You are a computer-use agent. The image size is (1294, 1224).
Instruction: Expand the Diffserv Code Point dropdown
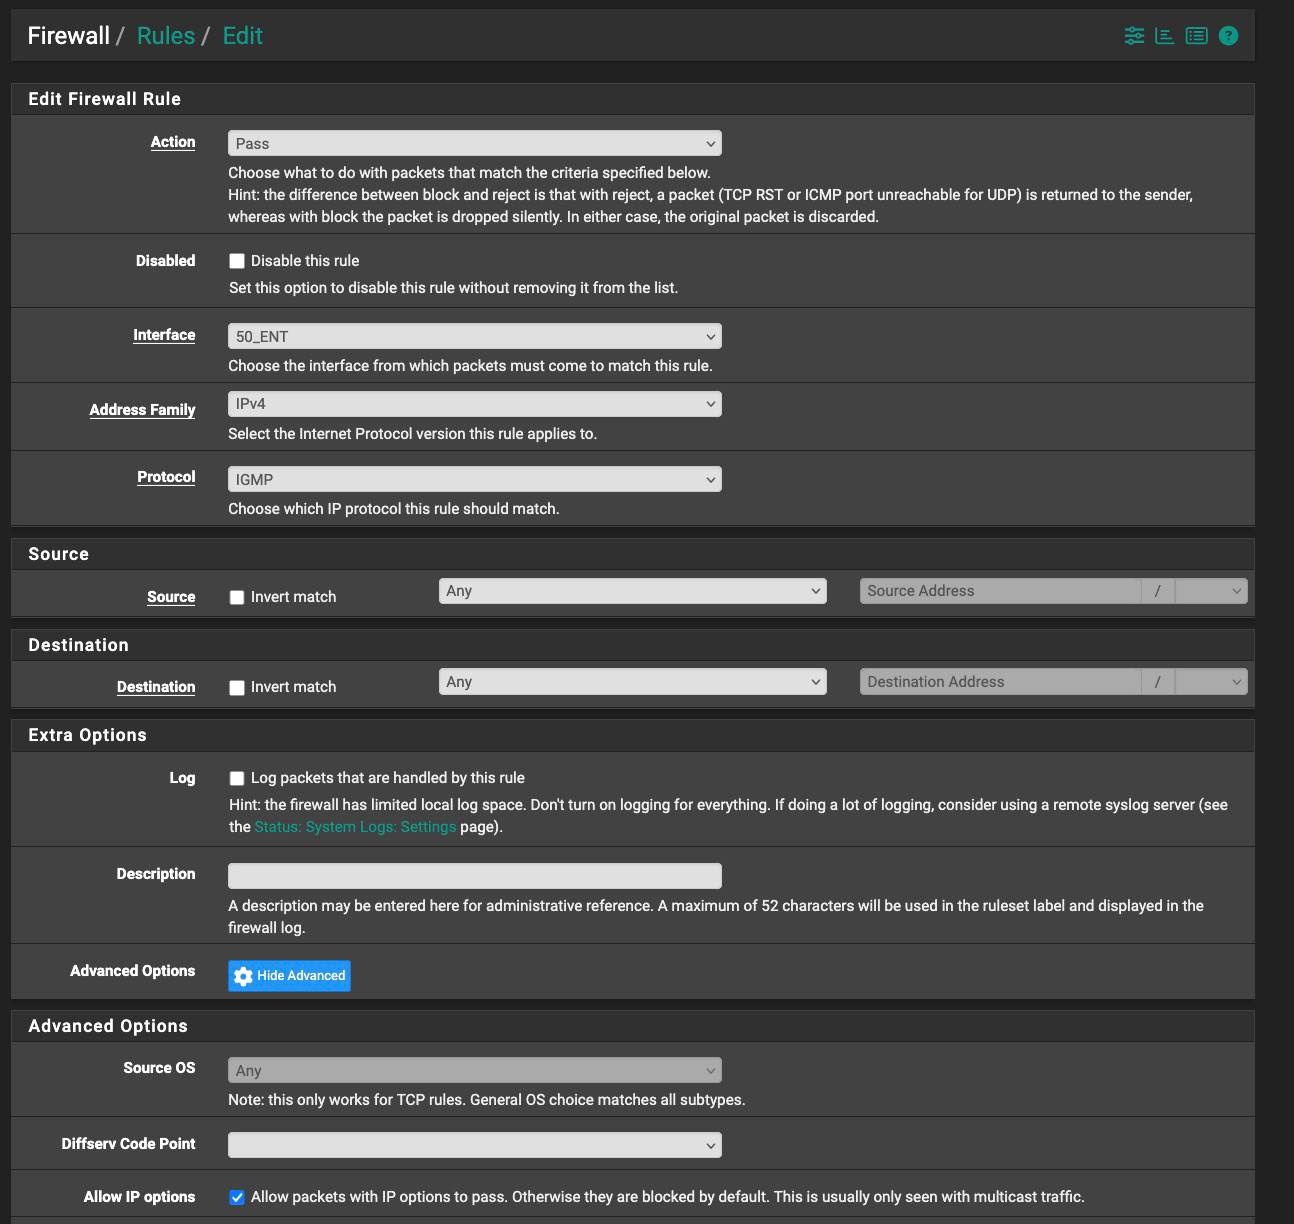click(x=474, y=1144)
